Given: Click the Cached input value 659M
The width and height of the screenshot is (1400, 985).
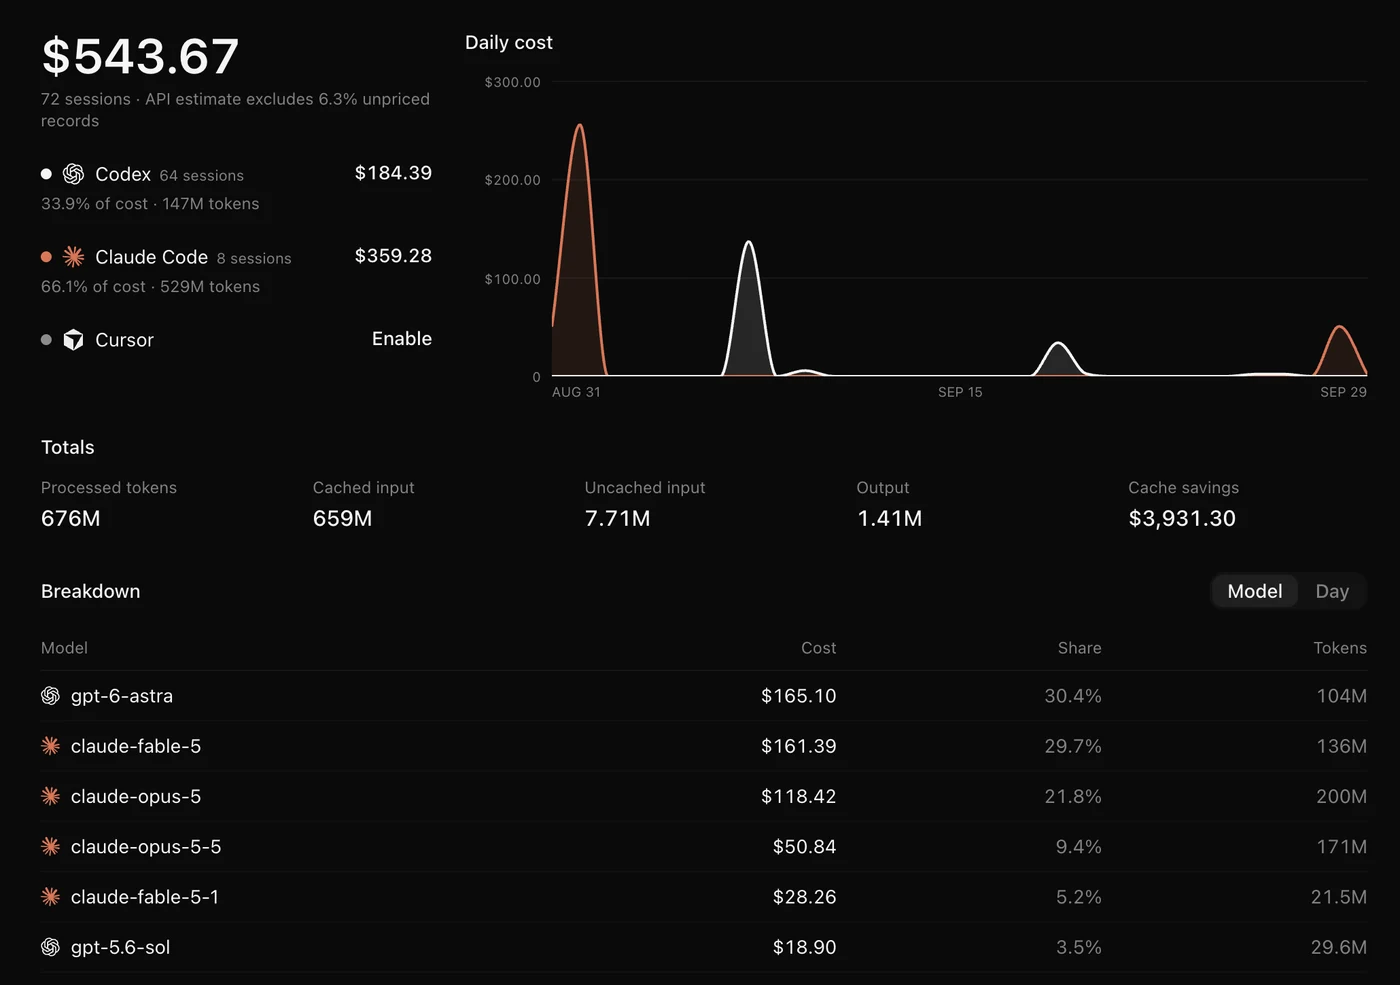Looking at the screenshot, I should 342,518.
